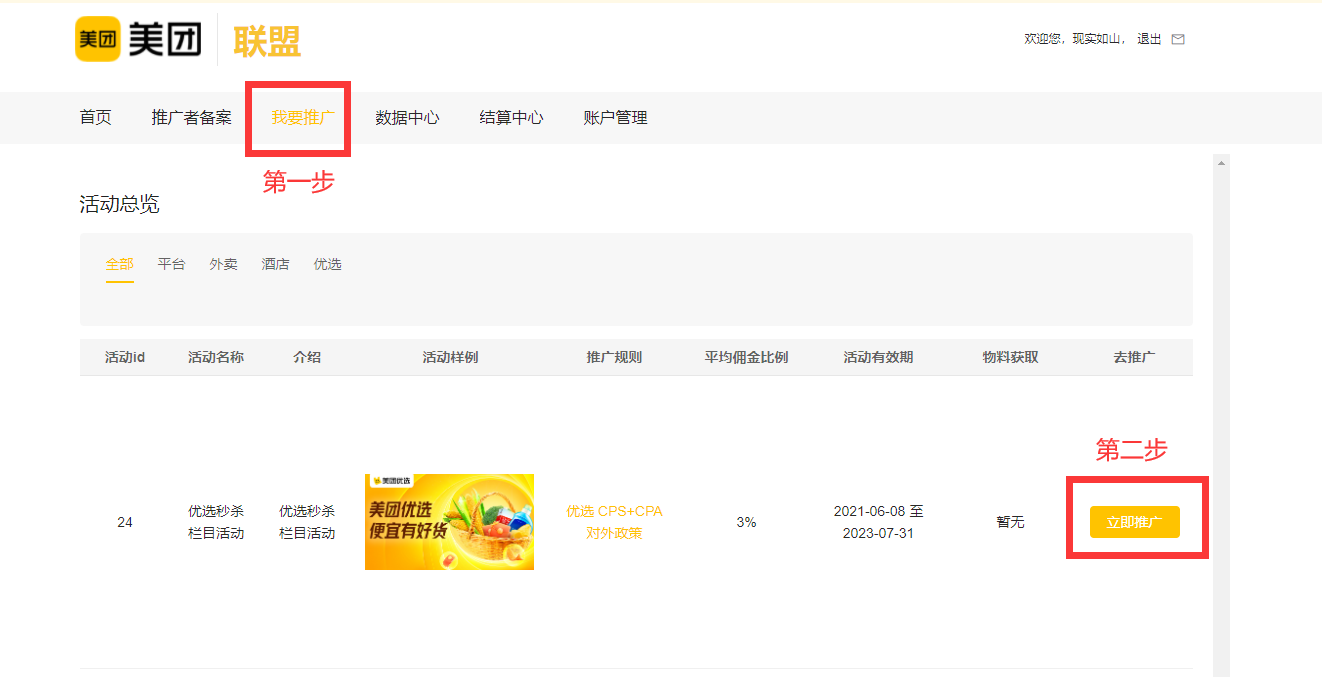Select the 平台 filter tab

tap(172, 264)
